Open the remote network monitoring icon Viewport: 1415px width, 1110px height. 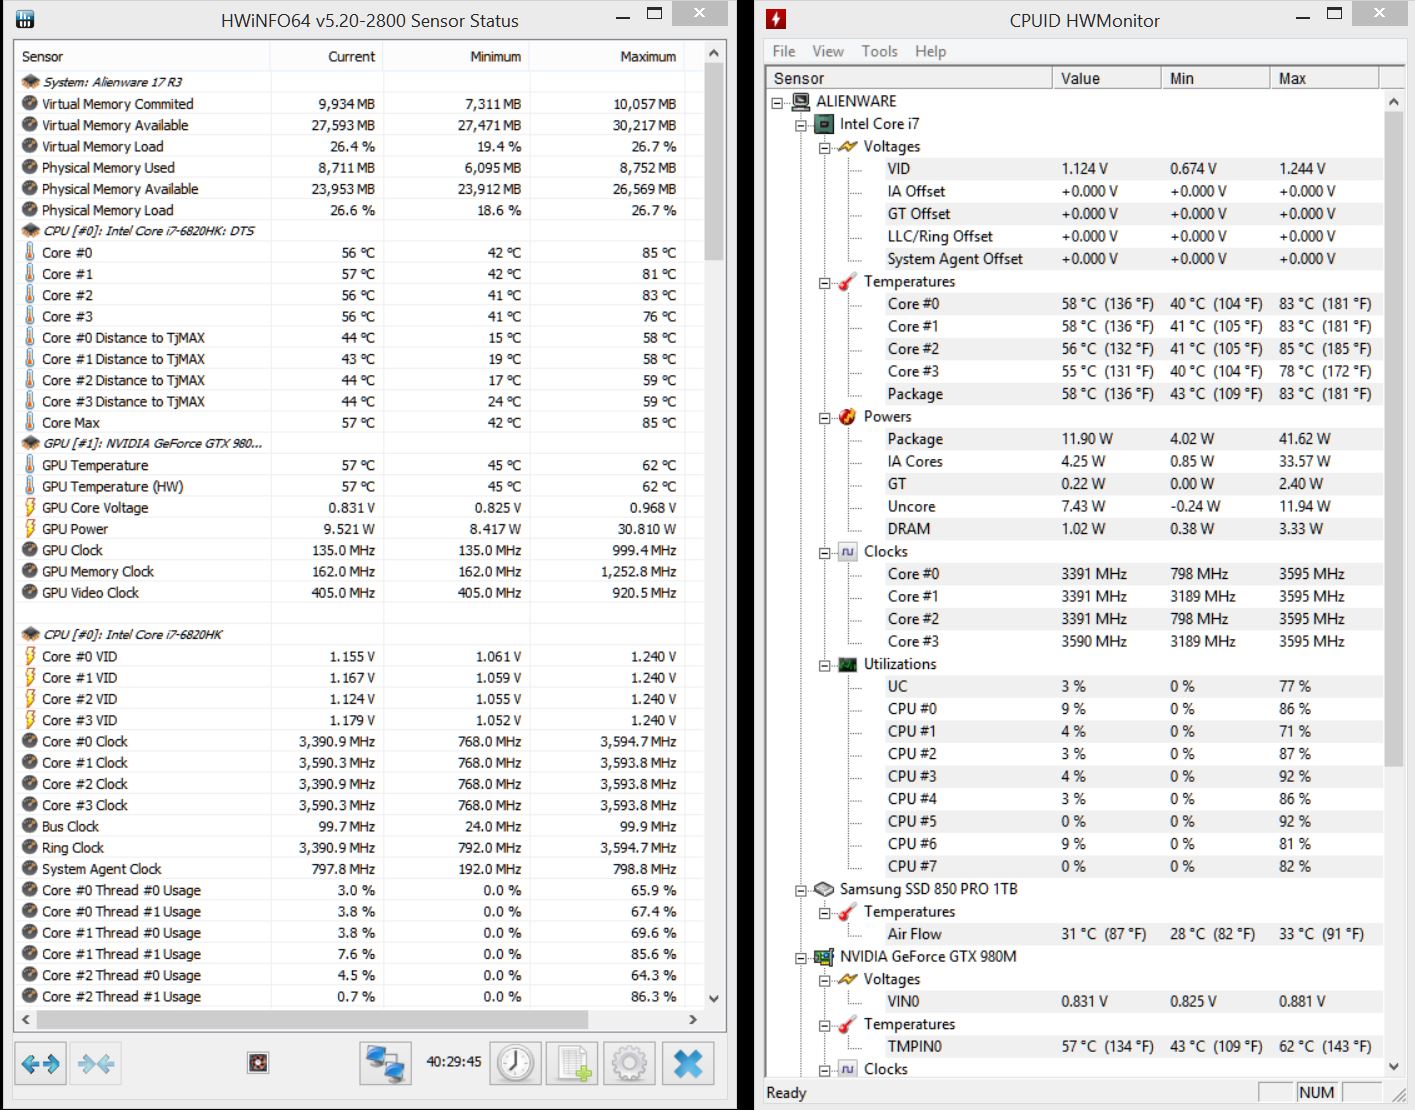pyautogui.click(x=385, y=1064)
